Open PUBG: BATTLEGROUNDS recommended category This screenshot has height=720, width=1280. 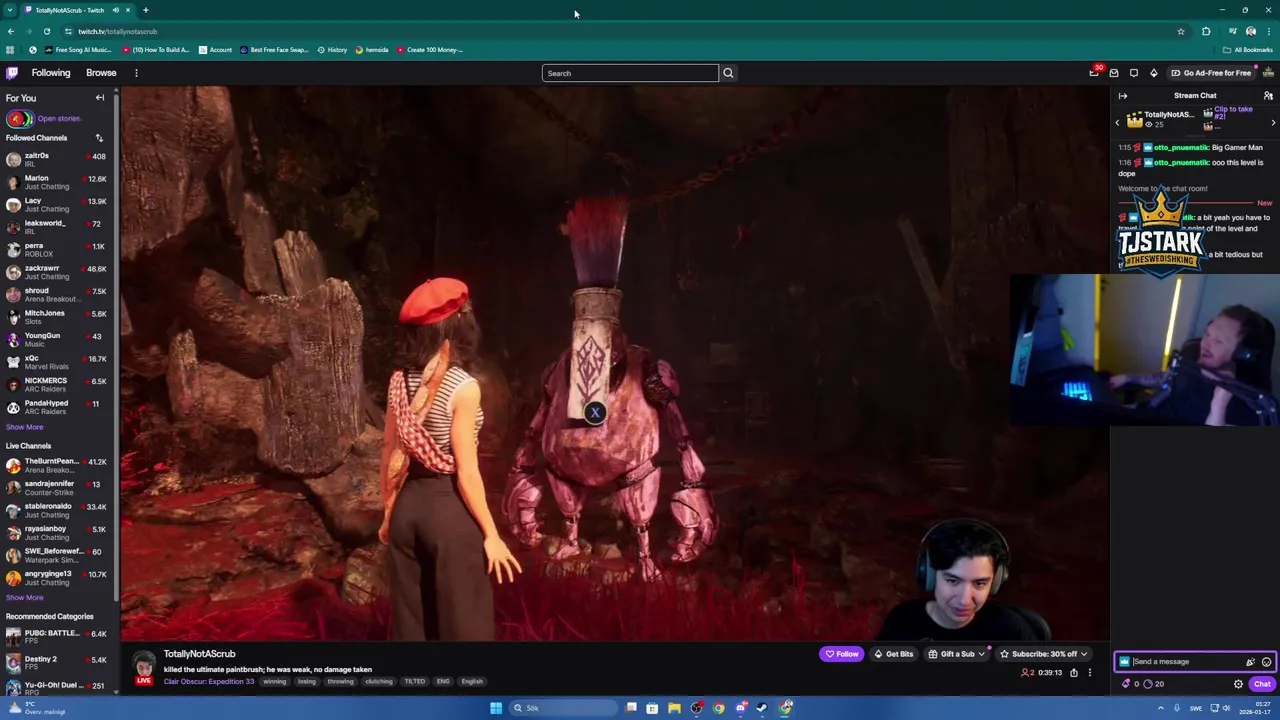[x=59, y=637]
